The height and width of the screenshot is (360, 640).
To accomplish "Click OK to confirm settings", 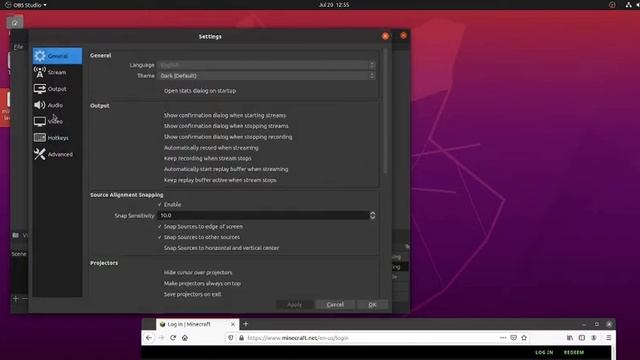I will [372, 305].
